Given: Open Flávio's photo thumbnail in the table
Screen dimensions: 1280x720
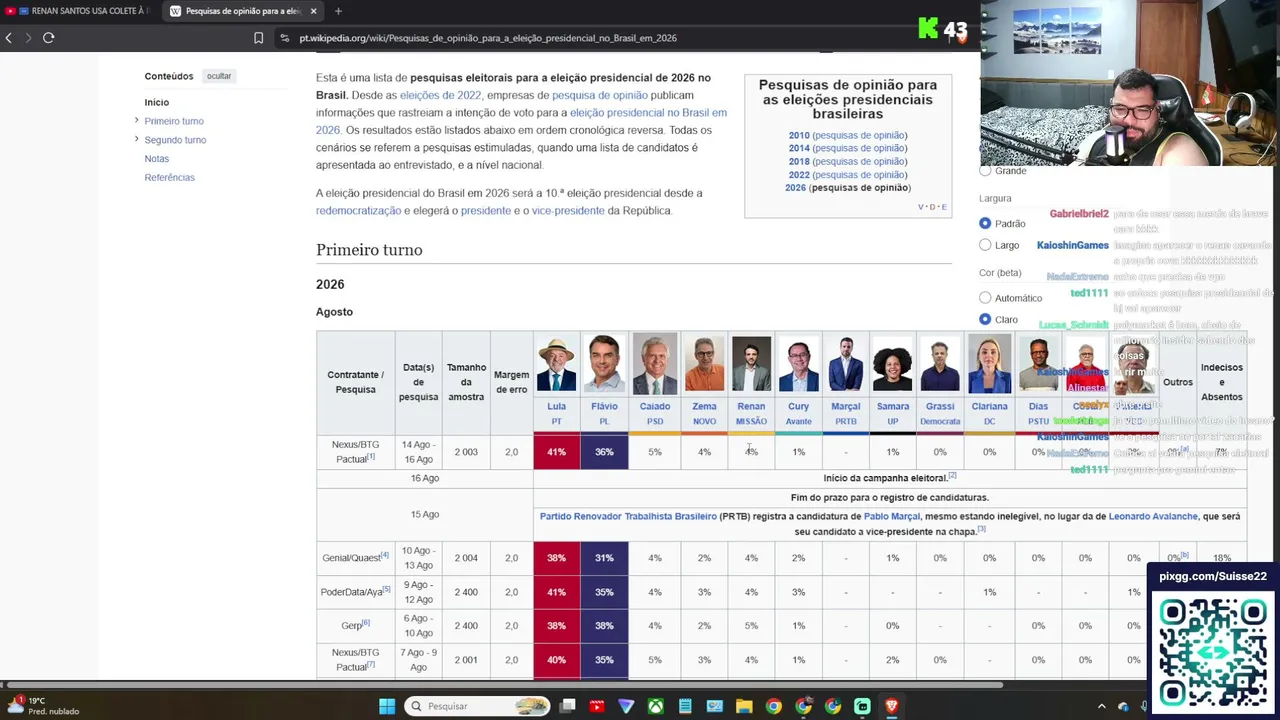Looking at the screenshot, I should point(604,364).
